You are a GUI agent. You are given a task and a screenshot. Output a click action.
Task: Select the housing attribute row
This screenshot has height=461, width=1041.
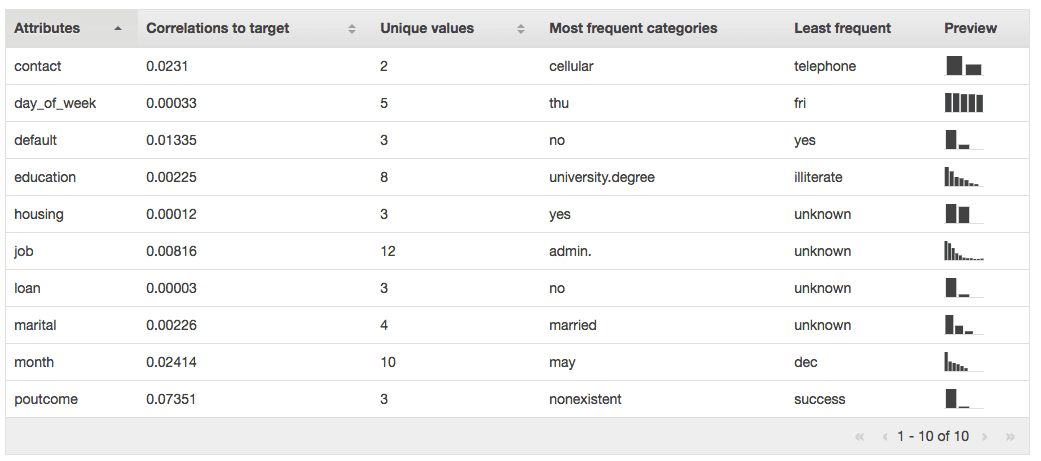tap(517, 214)
